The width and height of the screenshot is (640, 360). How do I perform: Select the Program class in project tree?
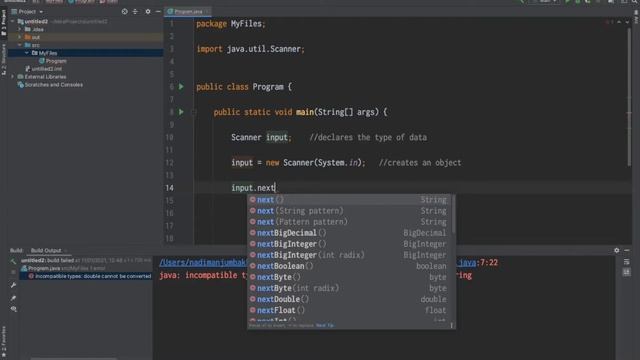(x=53, y=61)
